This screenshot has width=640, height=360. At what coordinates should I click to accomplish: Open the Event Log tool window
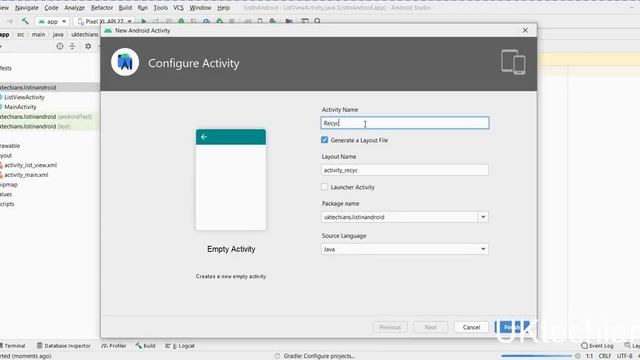click(597, 346)
